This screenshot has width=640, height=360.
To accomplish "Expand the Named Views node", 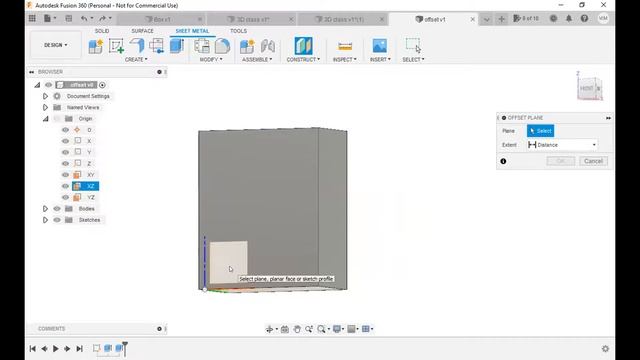I will click(x=45, y=107).
